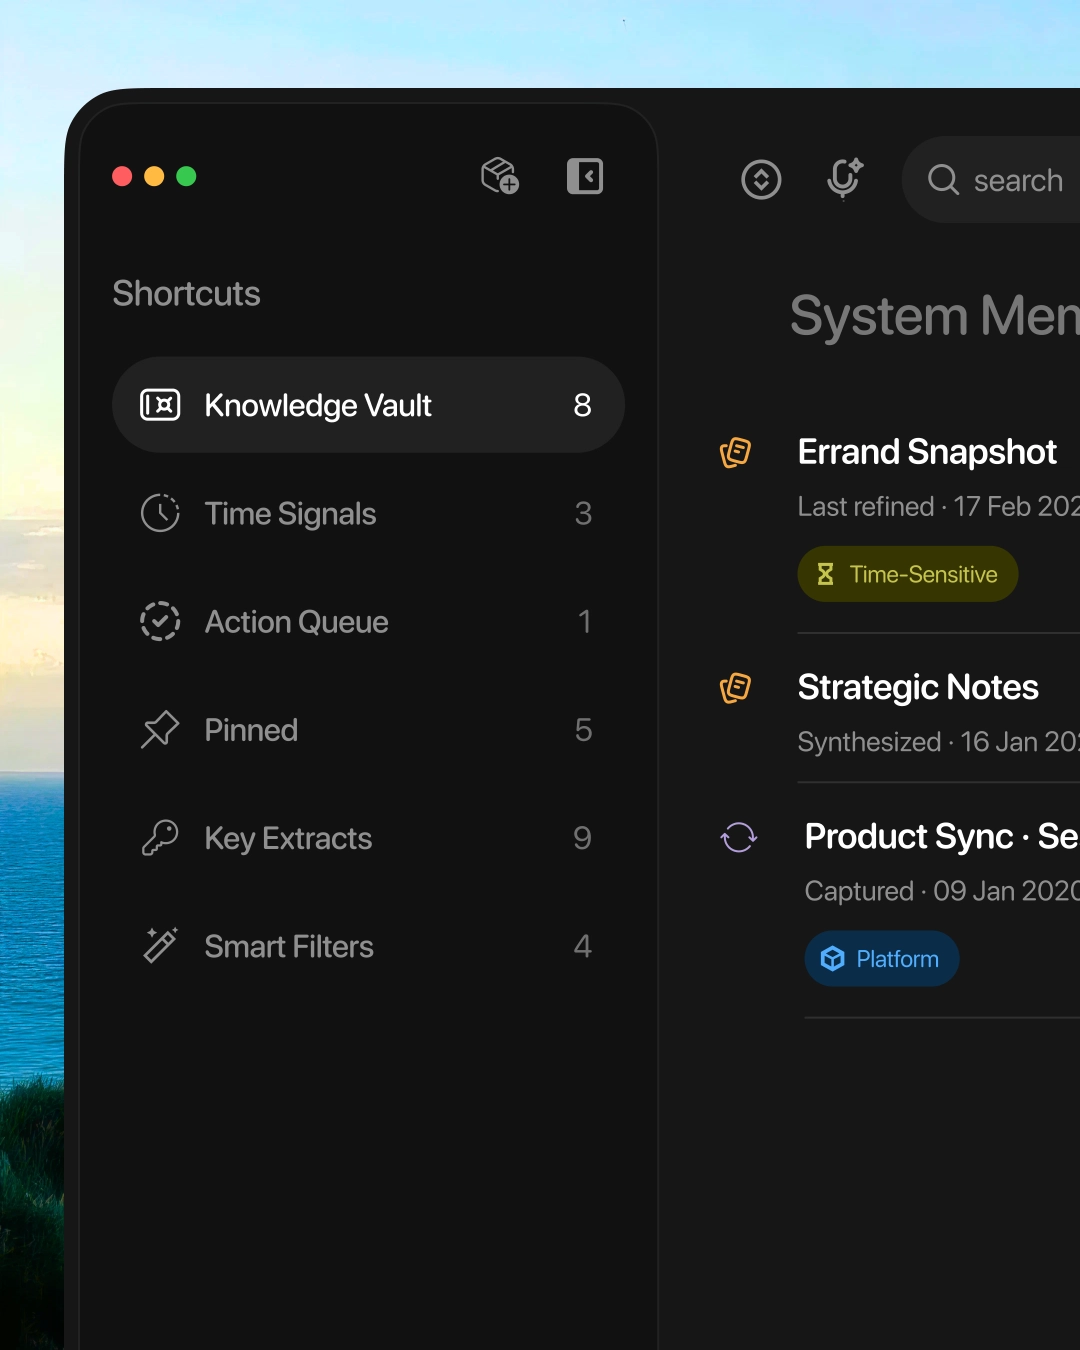Click the Errand Snapshot note icon

735,452
